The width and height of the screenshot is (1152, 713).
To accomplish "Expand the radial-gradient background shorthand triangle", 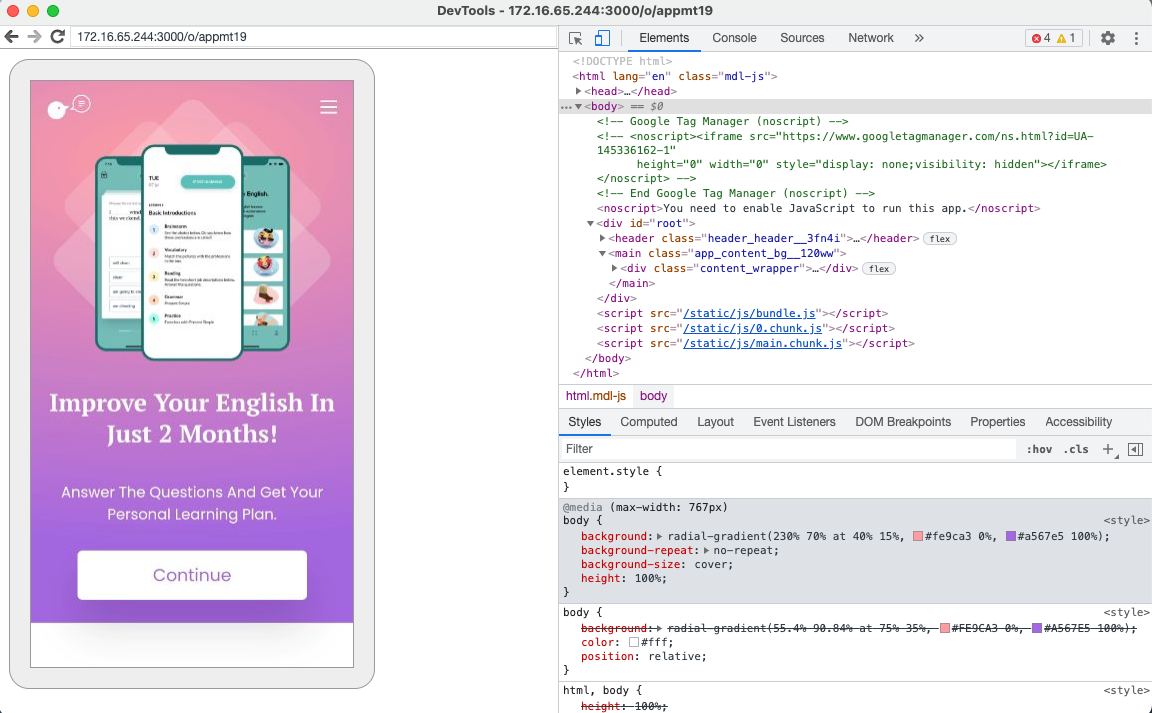I will [x=659, y=537].
